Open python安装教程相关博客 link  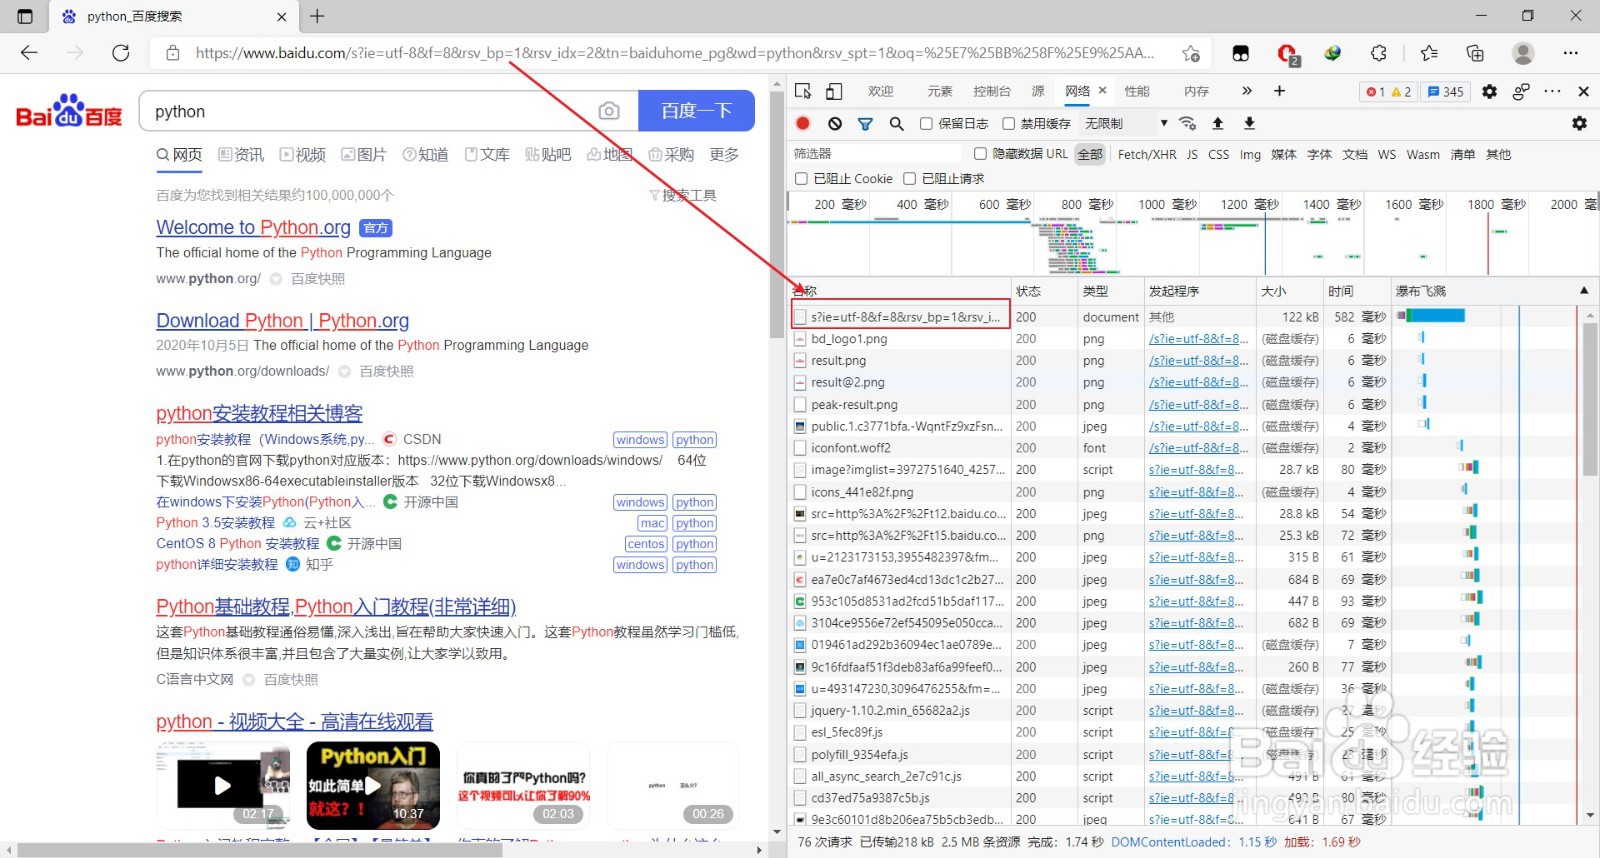pos(259,414)
